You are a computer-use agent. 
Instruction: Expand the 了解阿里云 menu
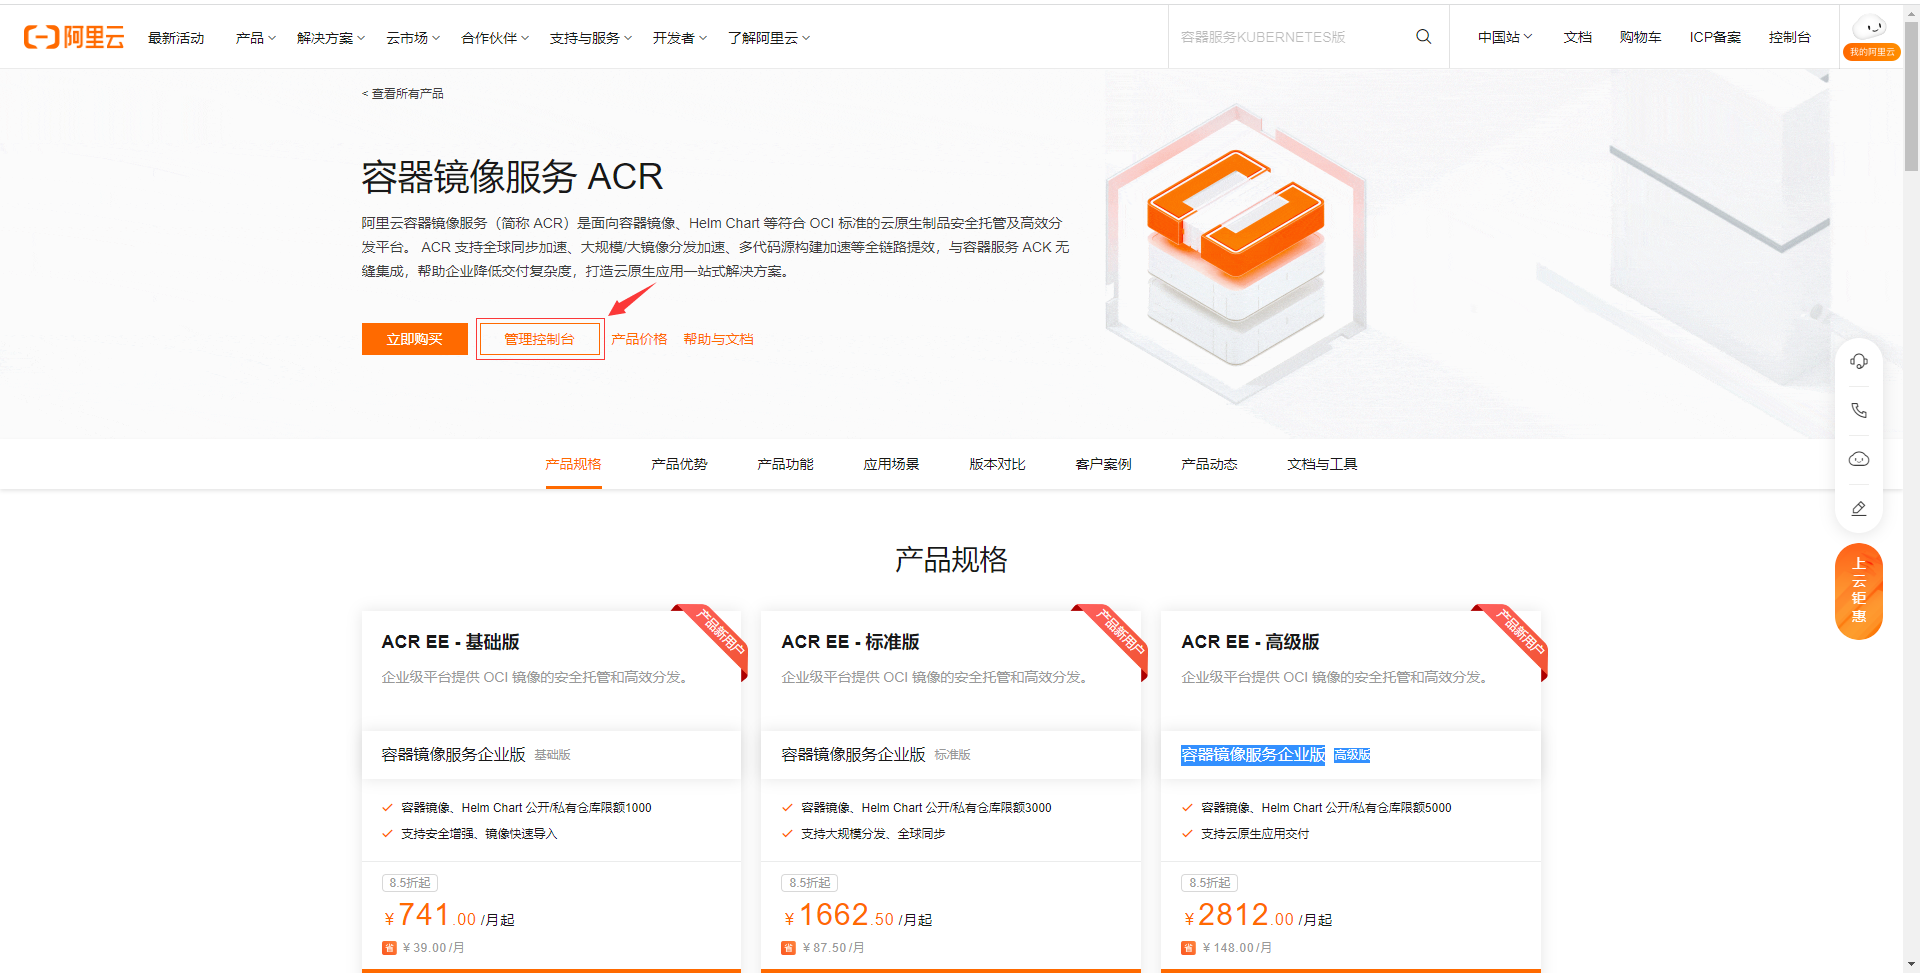[x=769, y=38]
